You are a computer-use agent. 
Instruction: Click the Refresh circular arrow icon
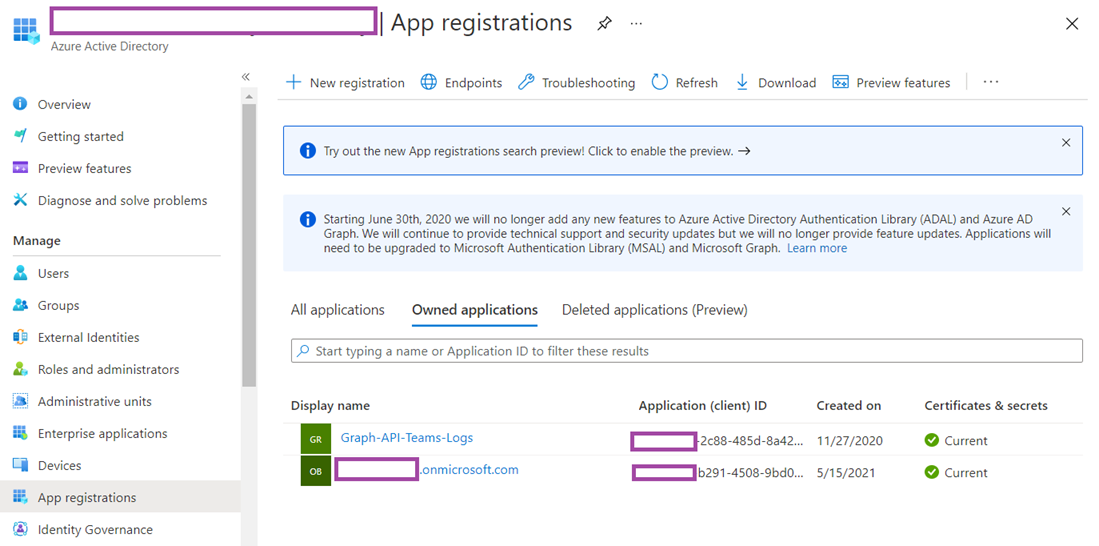660,82
